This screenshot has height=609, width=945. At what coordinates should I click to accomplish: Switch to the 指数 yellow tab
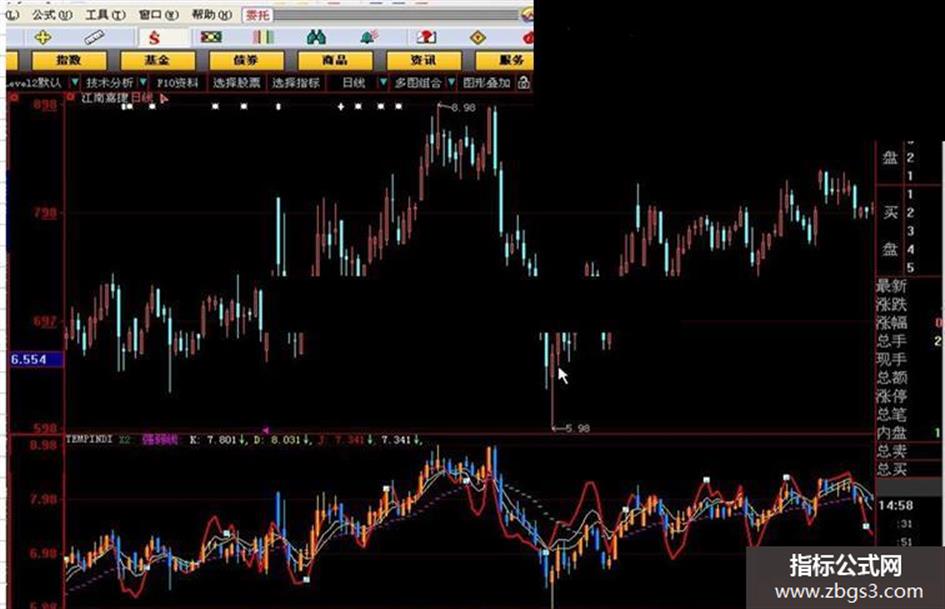[69, 60]
